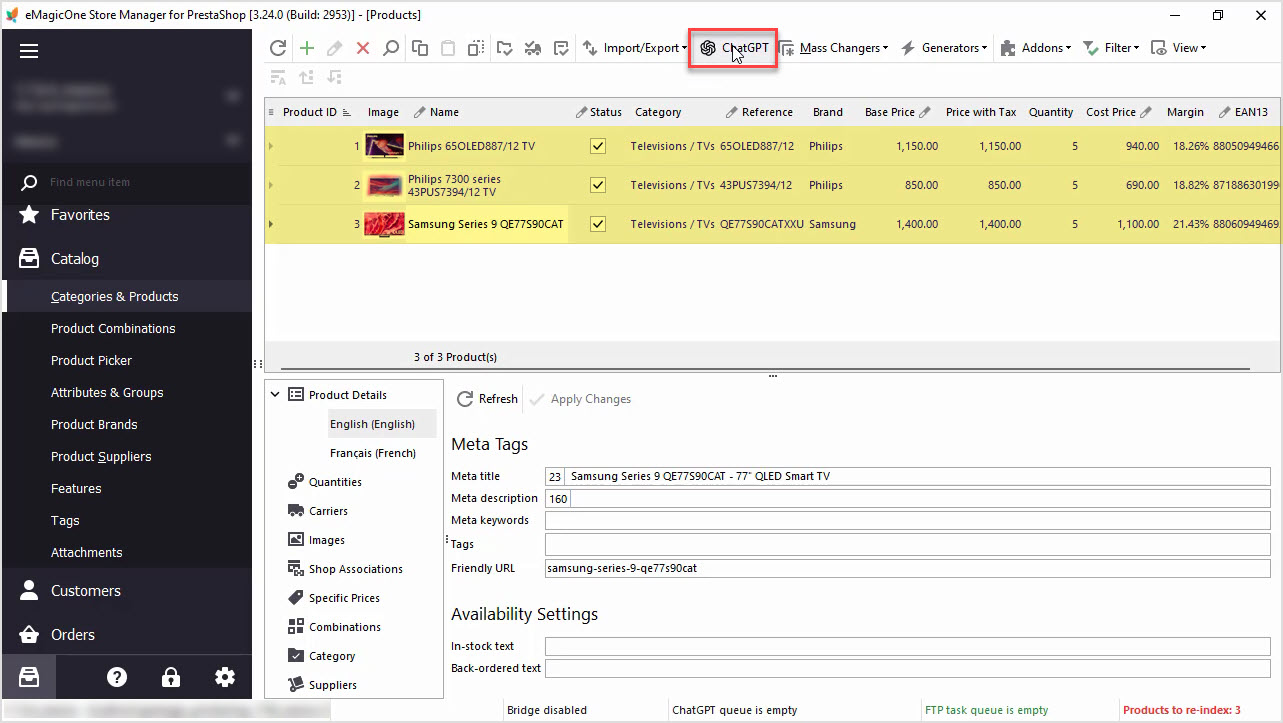Viewport: 1283px width, 723px height.
Task: Delete selected products with the red X
Action: click(363, 48)
